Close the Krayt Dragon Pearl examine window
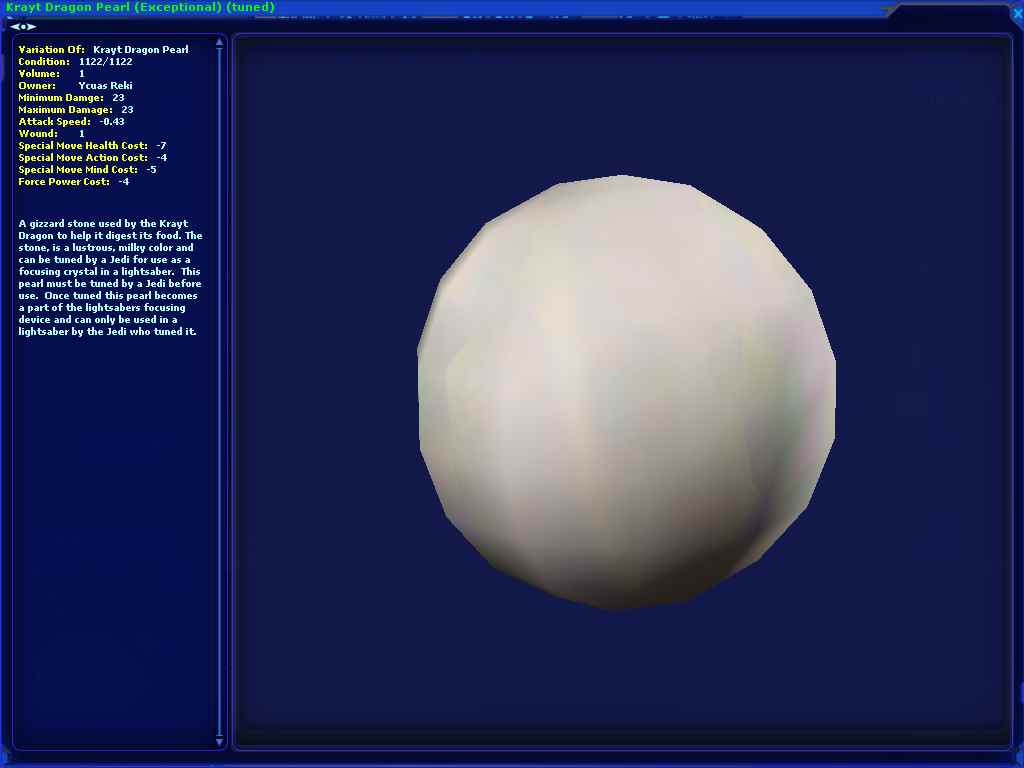The image size is (1024, 768). (x=1017, y=13)
